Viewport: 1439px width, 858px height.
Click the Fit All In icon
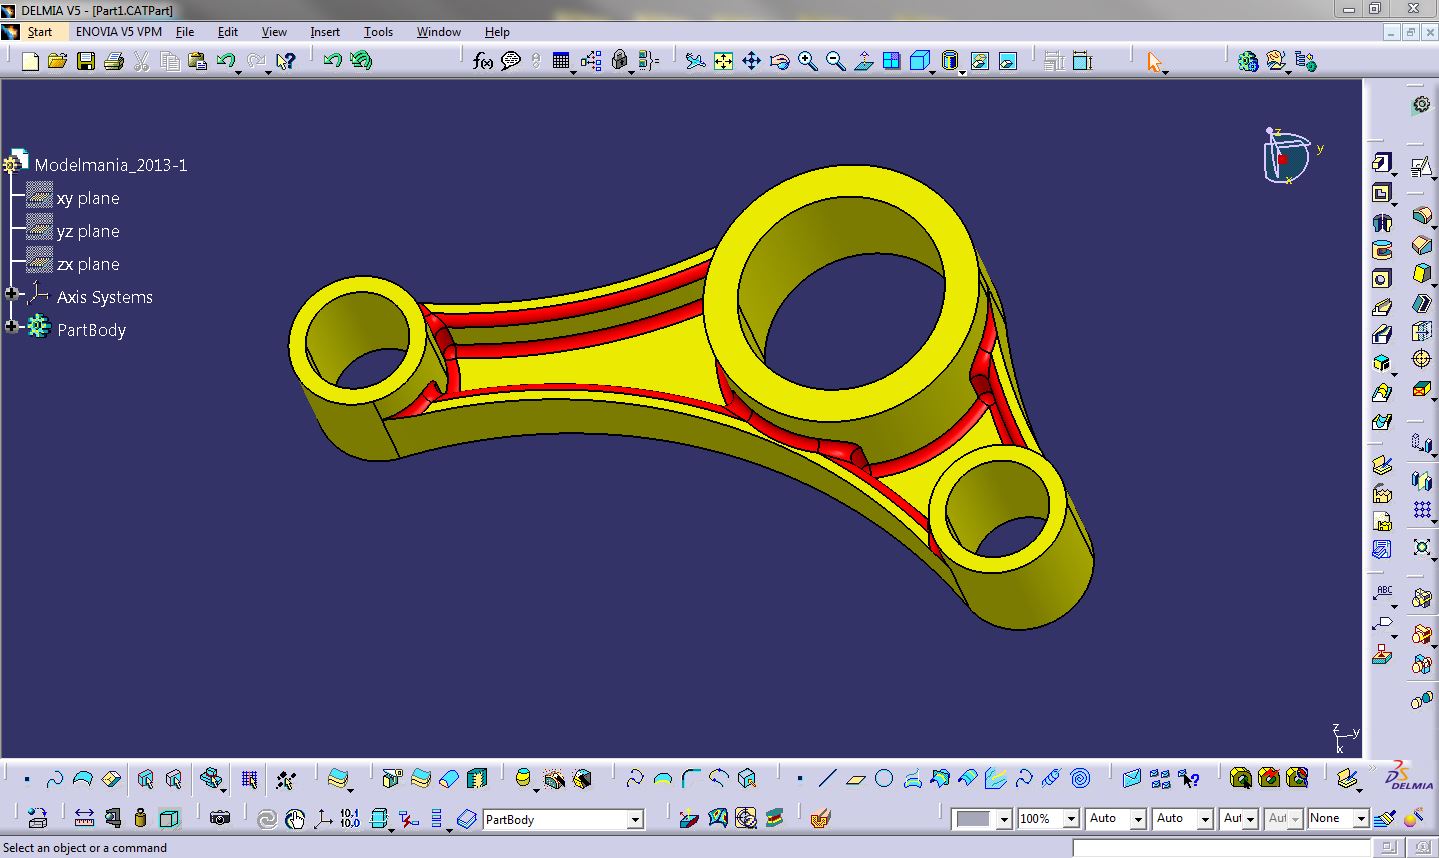[723, 61]
